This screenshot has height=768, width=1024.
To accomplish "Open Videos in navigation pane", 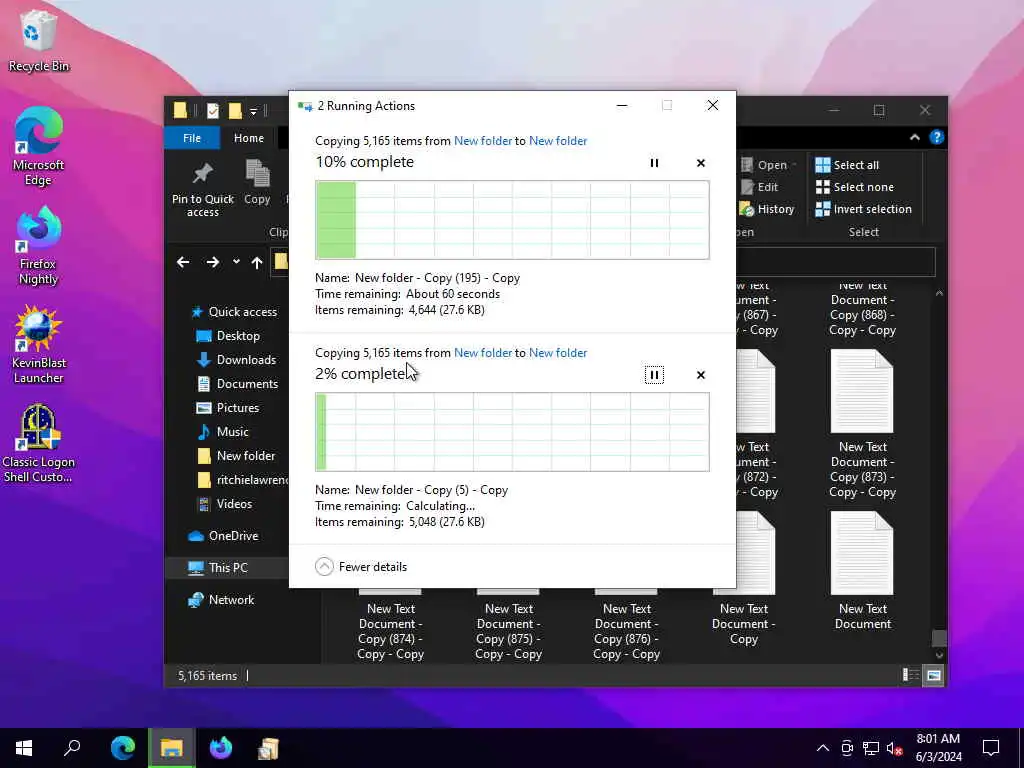I will pyautogui.click(x=225, y=504).
